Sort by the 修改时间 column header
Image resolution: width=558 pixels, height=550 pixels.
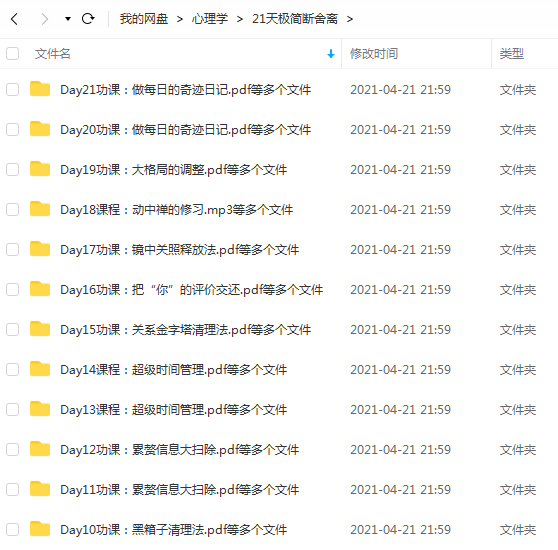(374, 54)
